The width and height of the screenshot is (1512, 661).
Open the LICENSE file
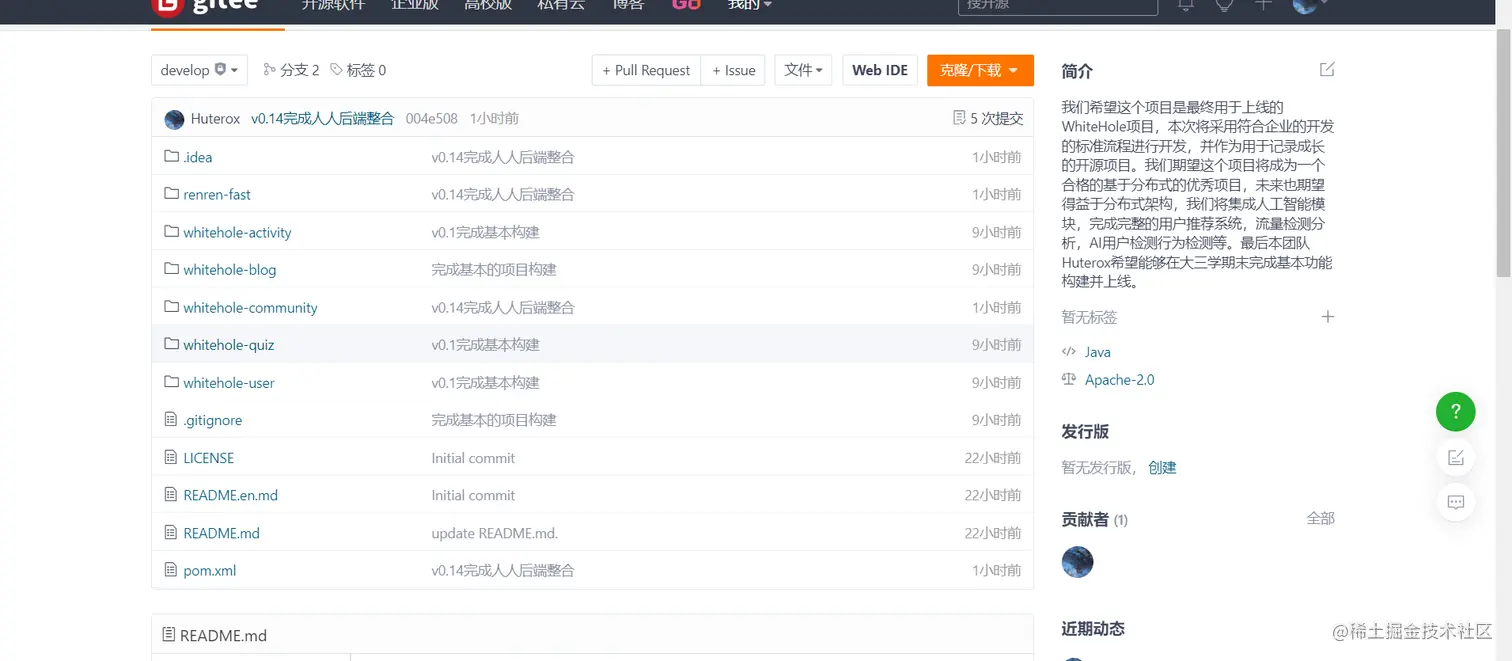208,458
